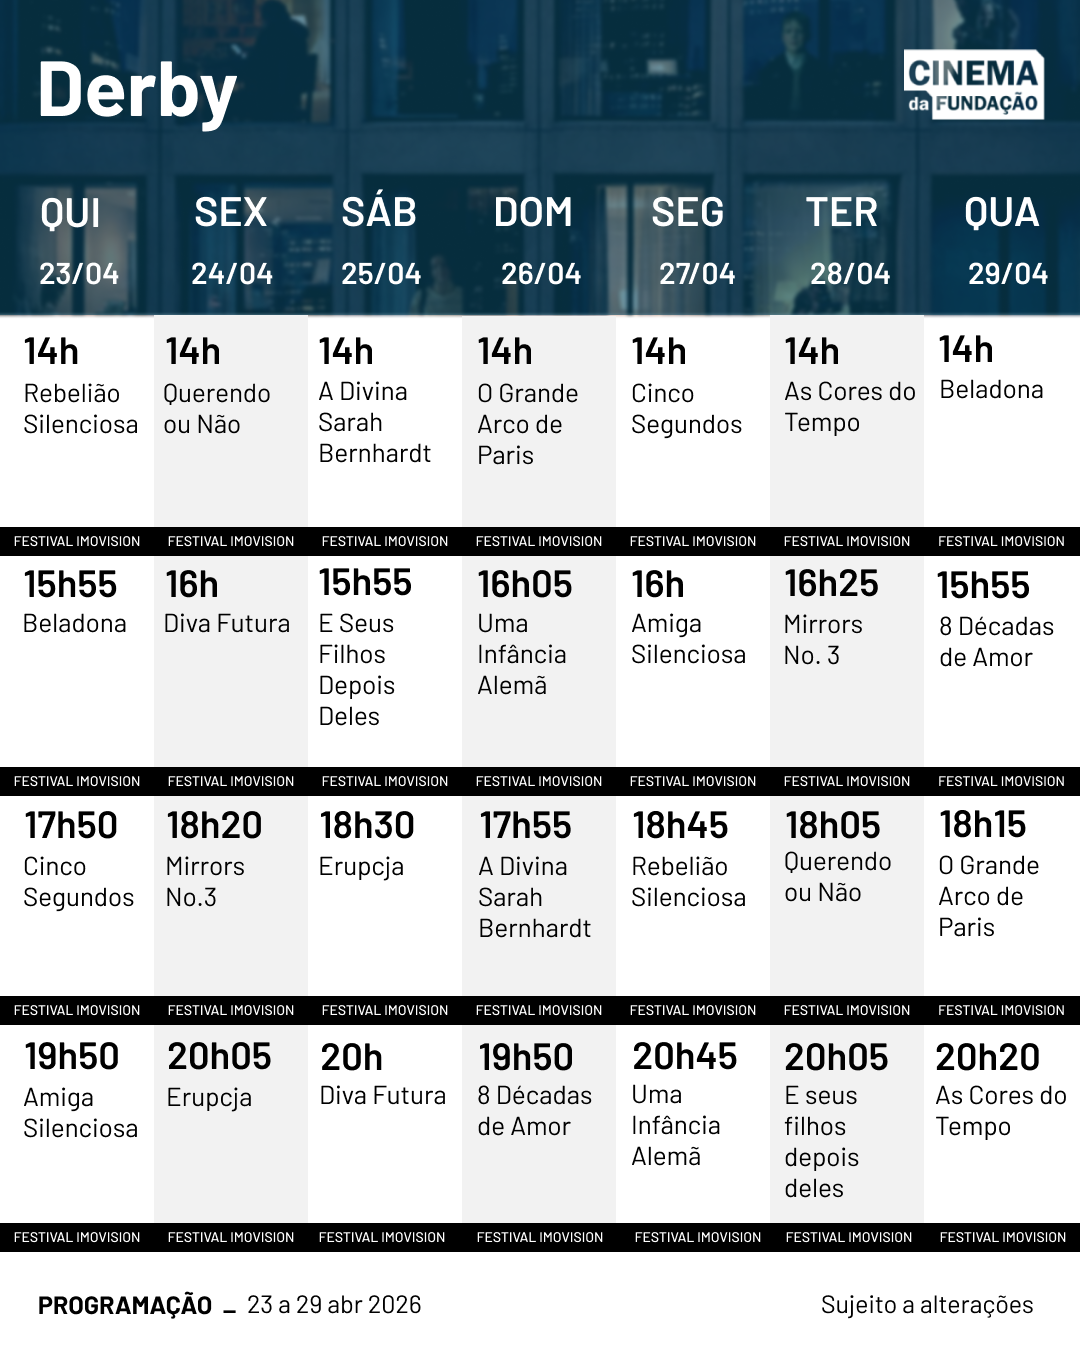Screen dimensions: 1080x1350
Task: Click Tuesday's 20h05 E seus filhos depois deles
Action: coord(834,1119)
